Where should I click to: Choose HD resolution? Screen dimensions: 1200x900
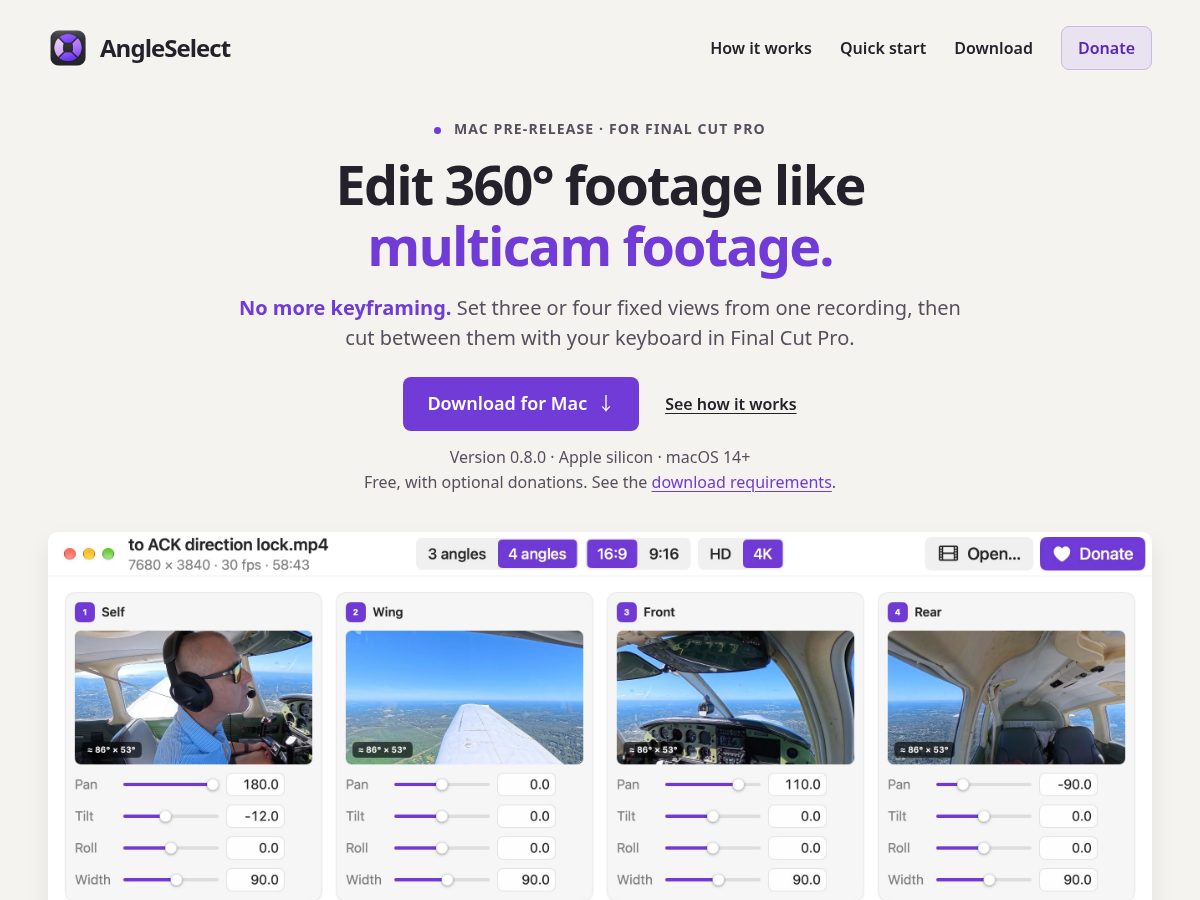[720, 554]
